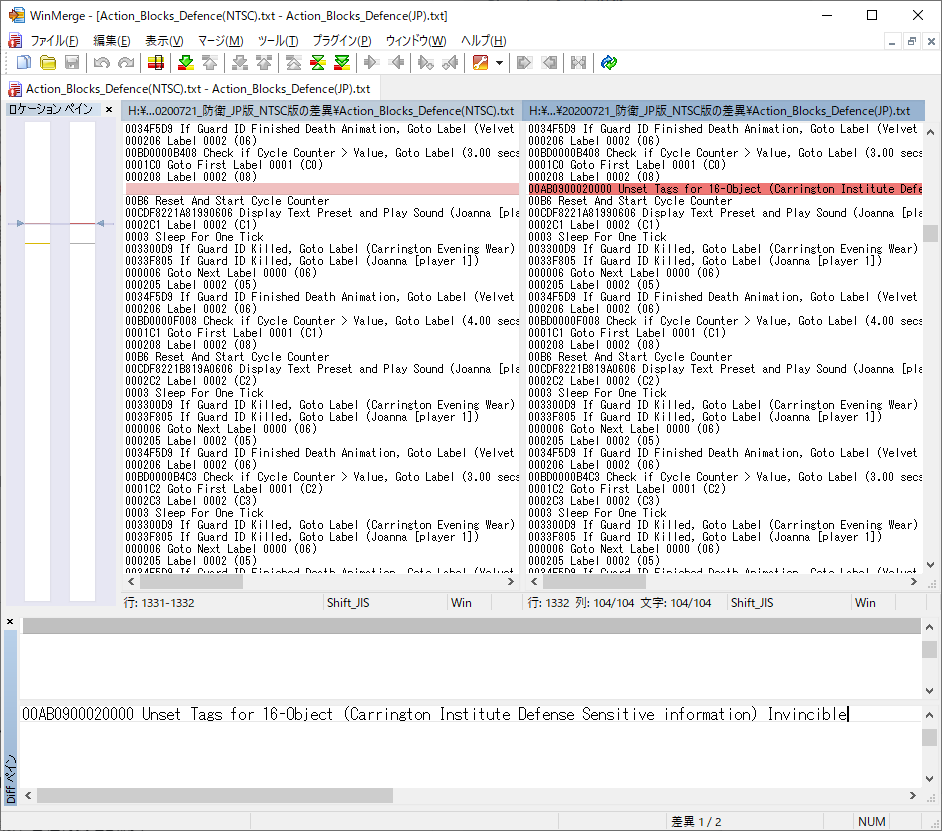Image resolution: width=942 pixels, height=831 pixels.
Task: Select the highlighted current difference icon
Action: point(317,63)
